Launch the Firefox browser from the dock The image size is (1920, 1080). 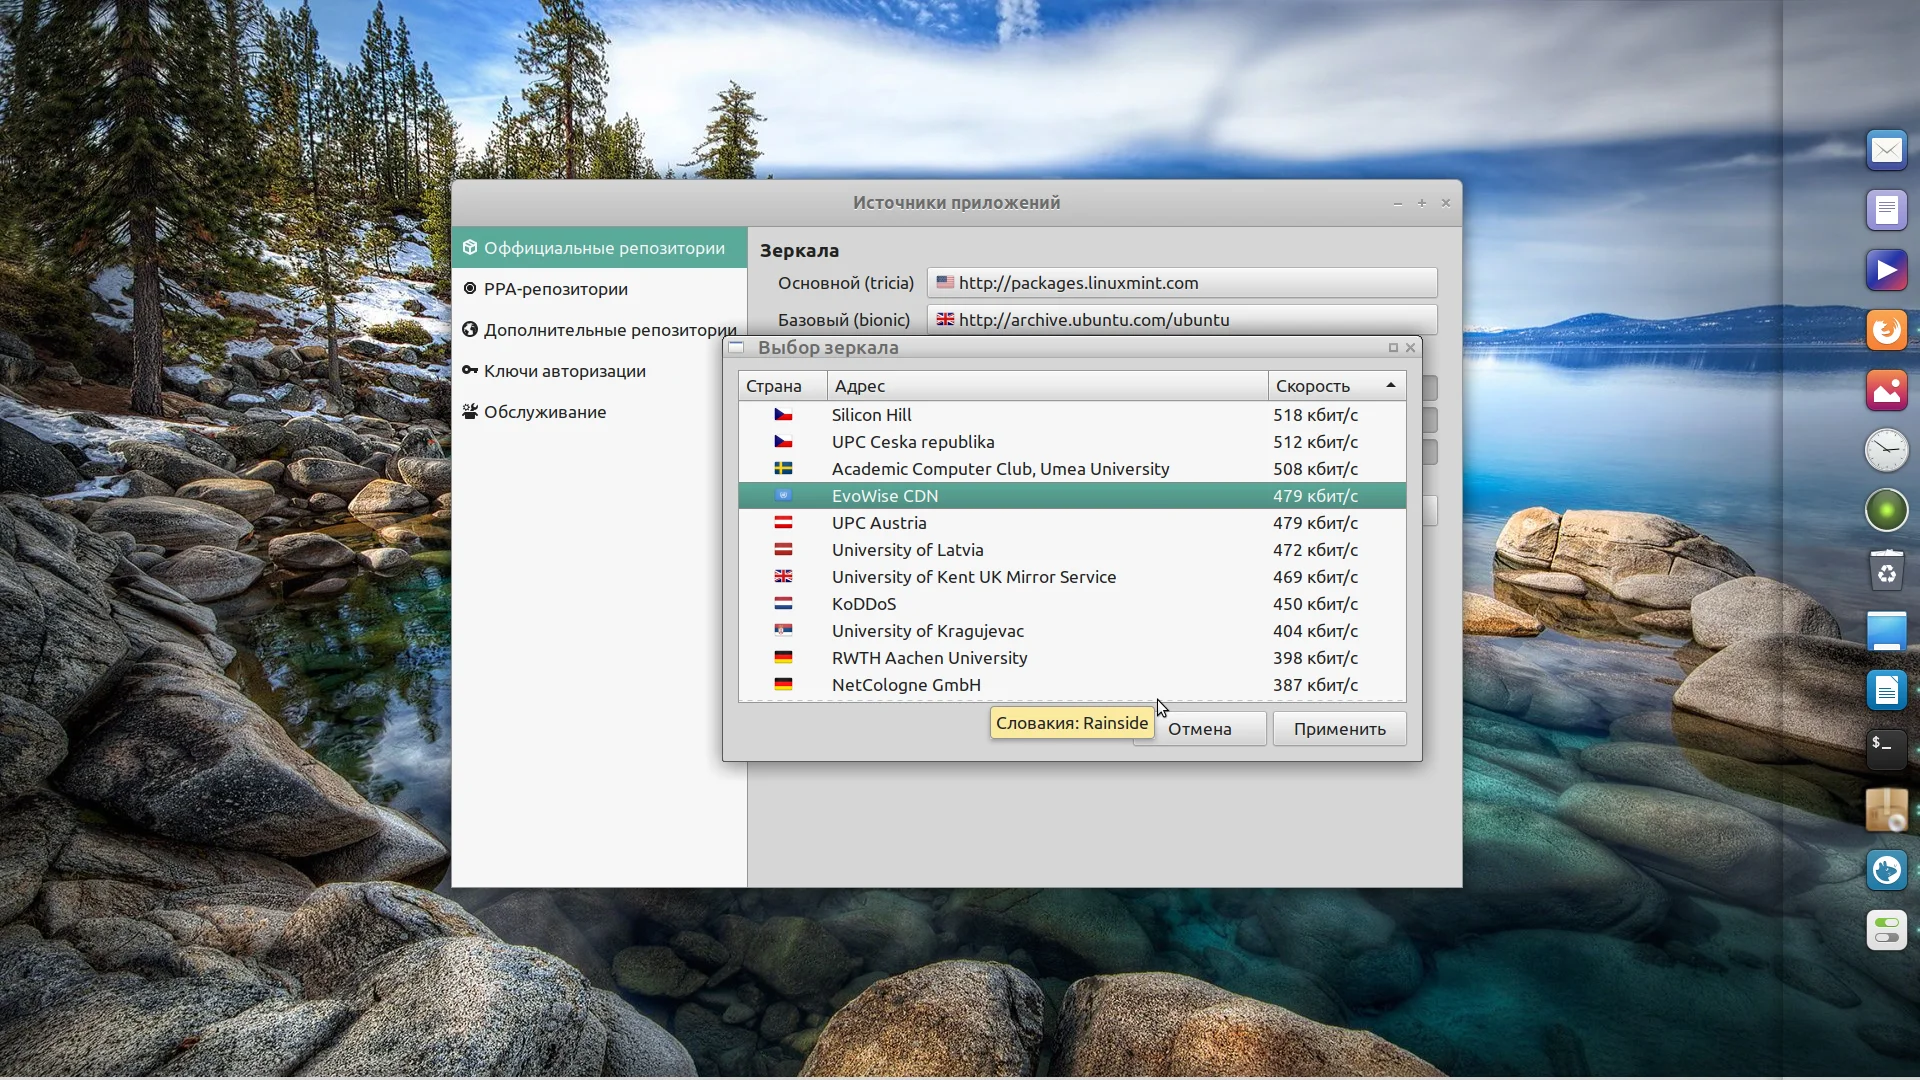point(1886,330)
